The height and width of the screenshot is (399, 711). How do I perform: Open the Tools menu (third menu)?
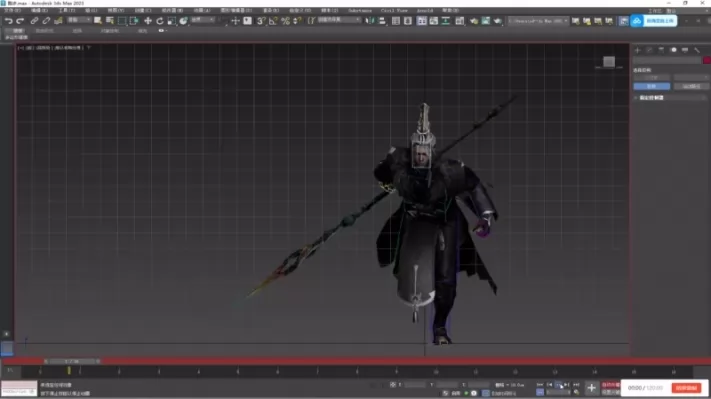tap(66, 10)
